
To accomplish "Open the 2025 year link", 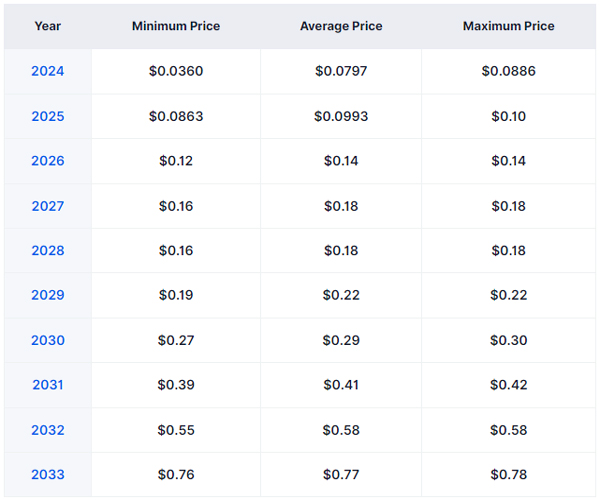I will point(47,116).
